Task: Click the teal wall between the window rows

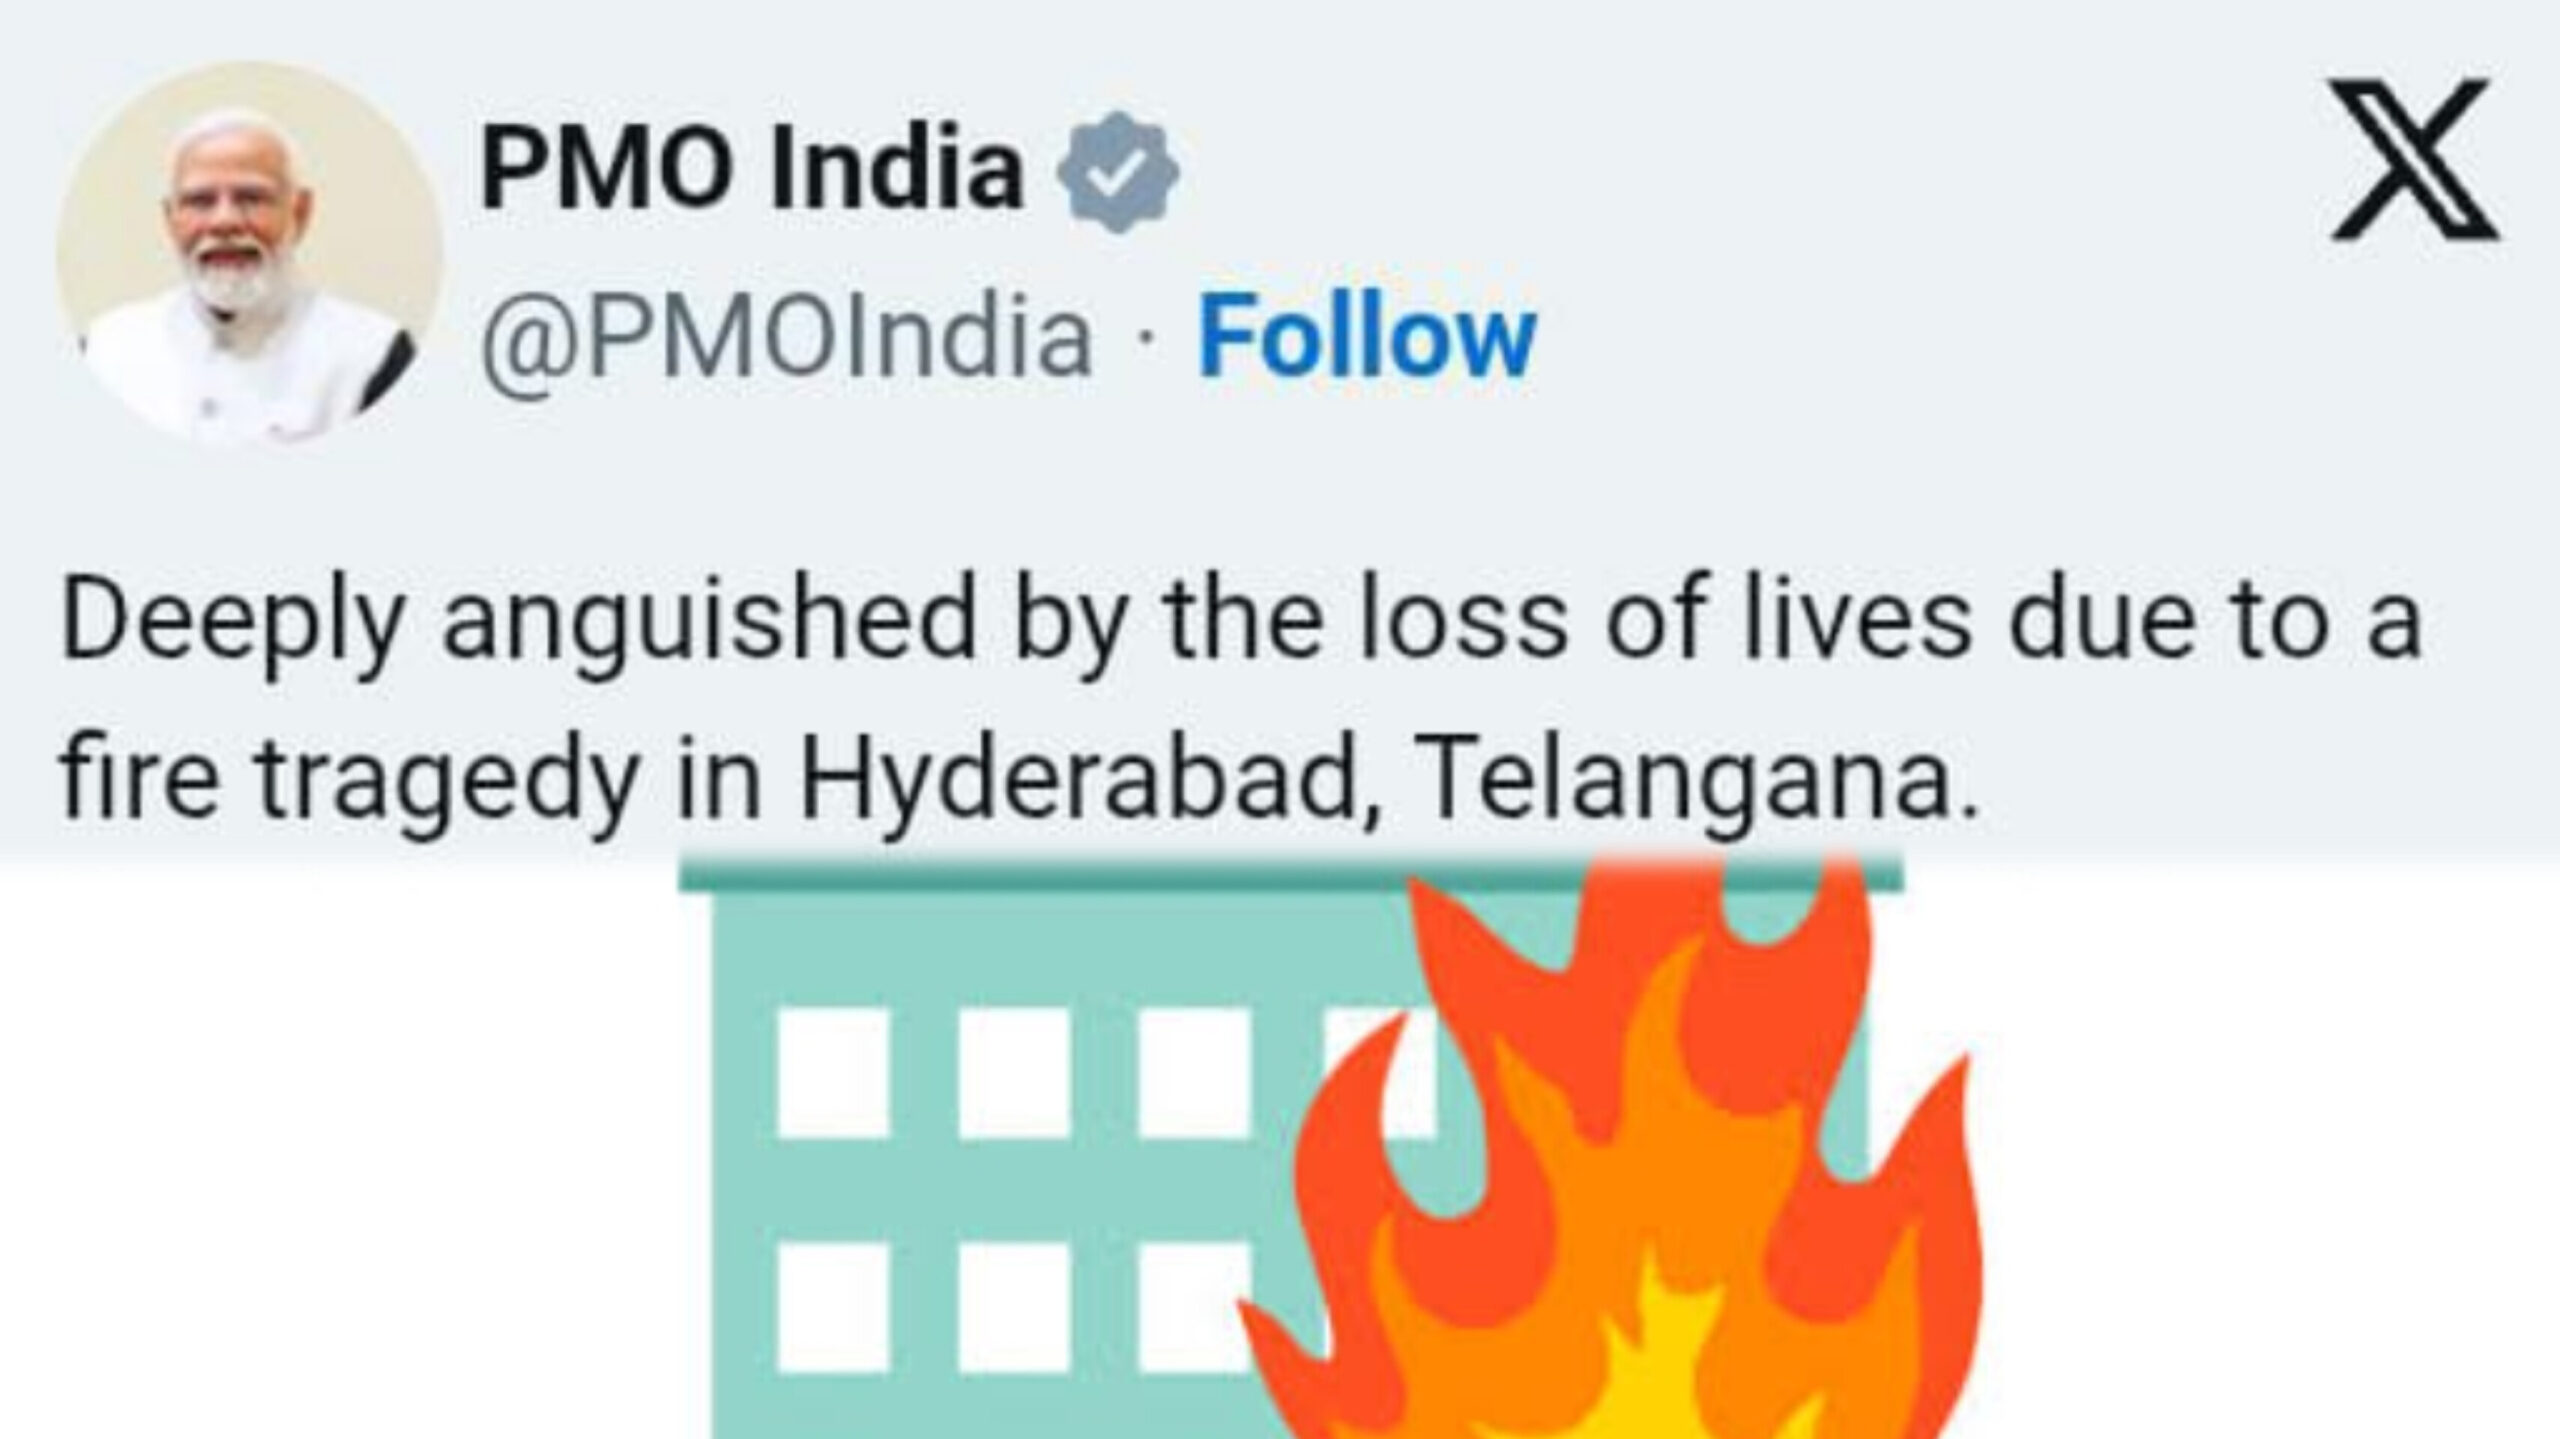Action: pos(1000,1190)
